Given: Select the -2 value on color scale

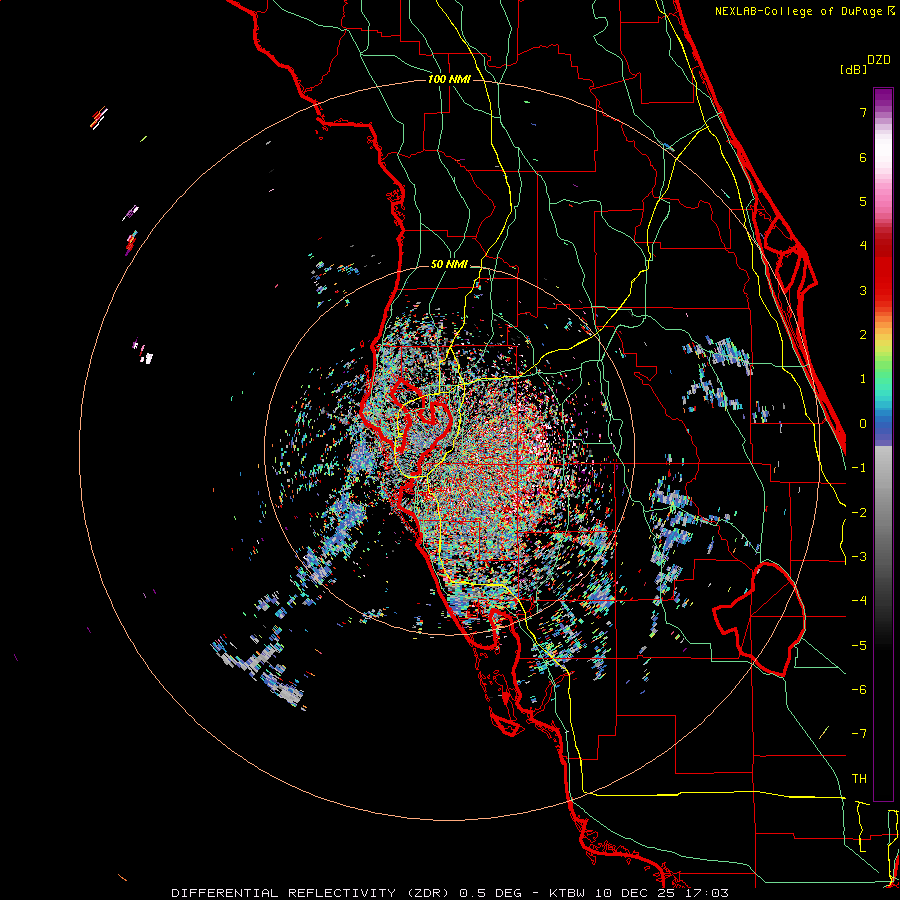Looking at the screenshot, I should (859, 513).
